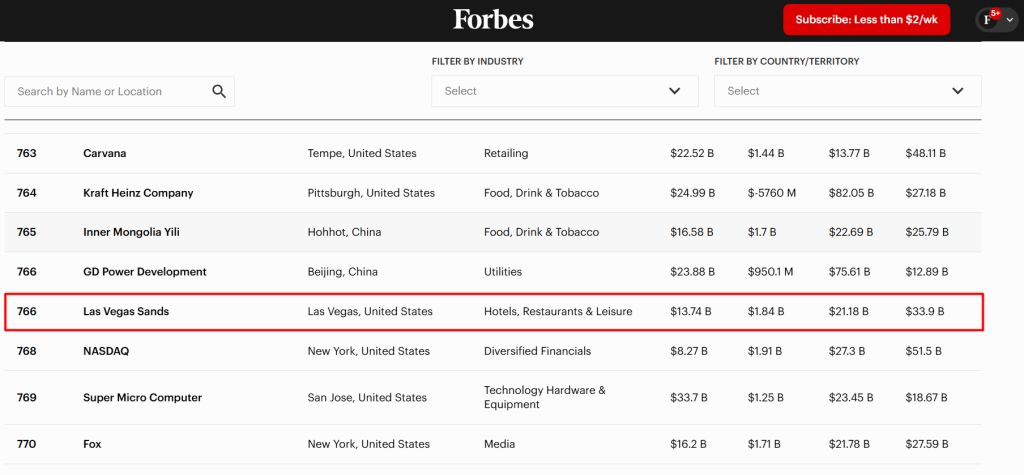This screenshot has width=1024, height=475.
Task: Click GD Power $12.89 B value
Action: tap(927, 272)
